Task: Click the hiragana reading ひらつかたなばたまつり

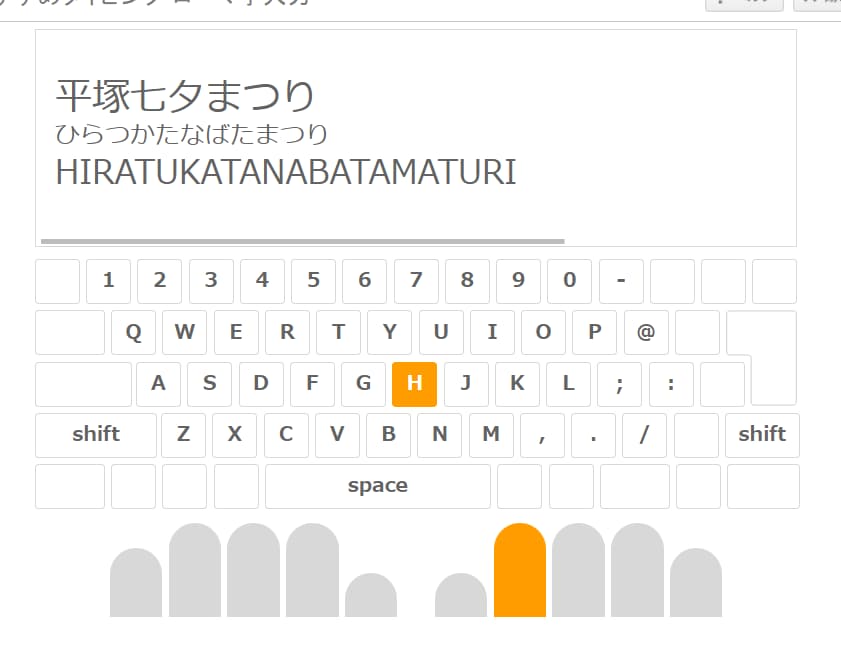Action: [191, 134]
